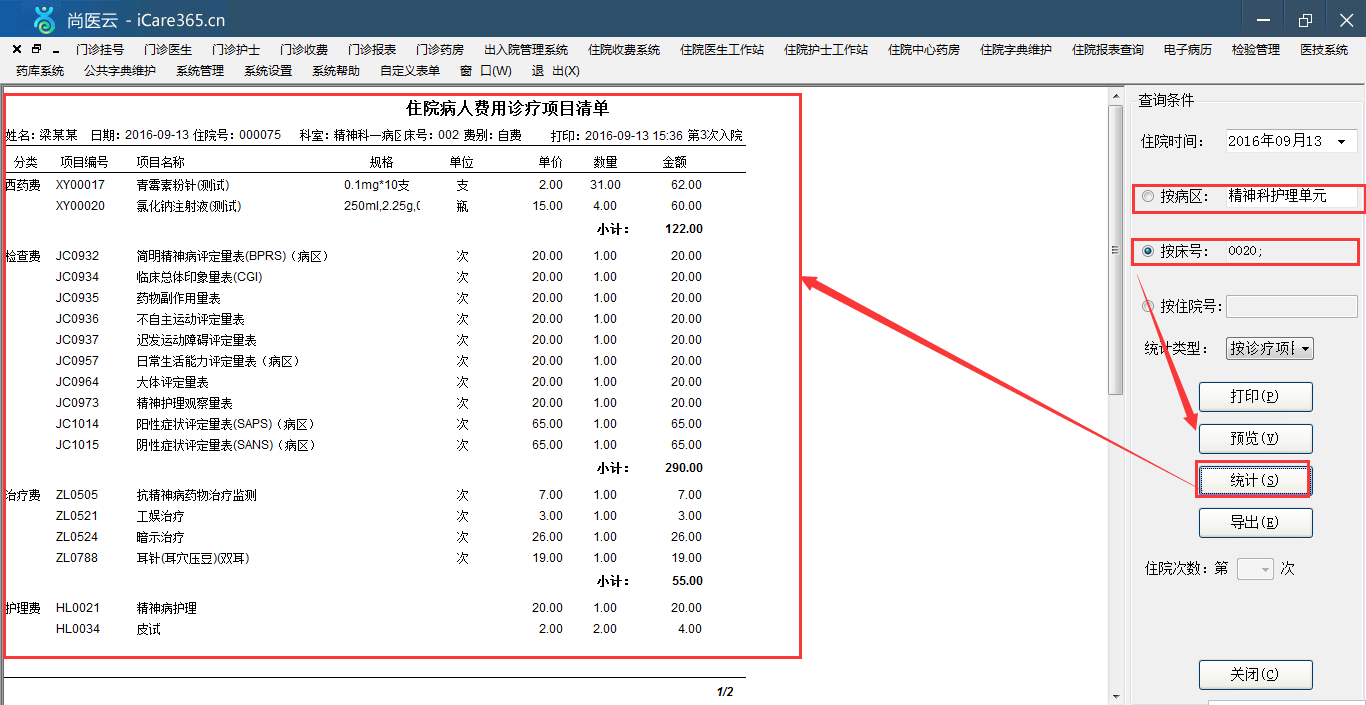Select the 按病区 radio button

(1147, 197)
